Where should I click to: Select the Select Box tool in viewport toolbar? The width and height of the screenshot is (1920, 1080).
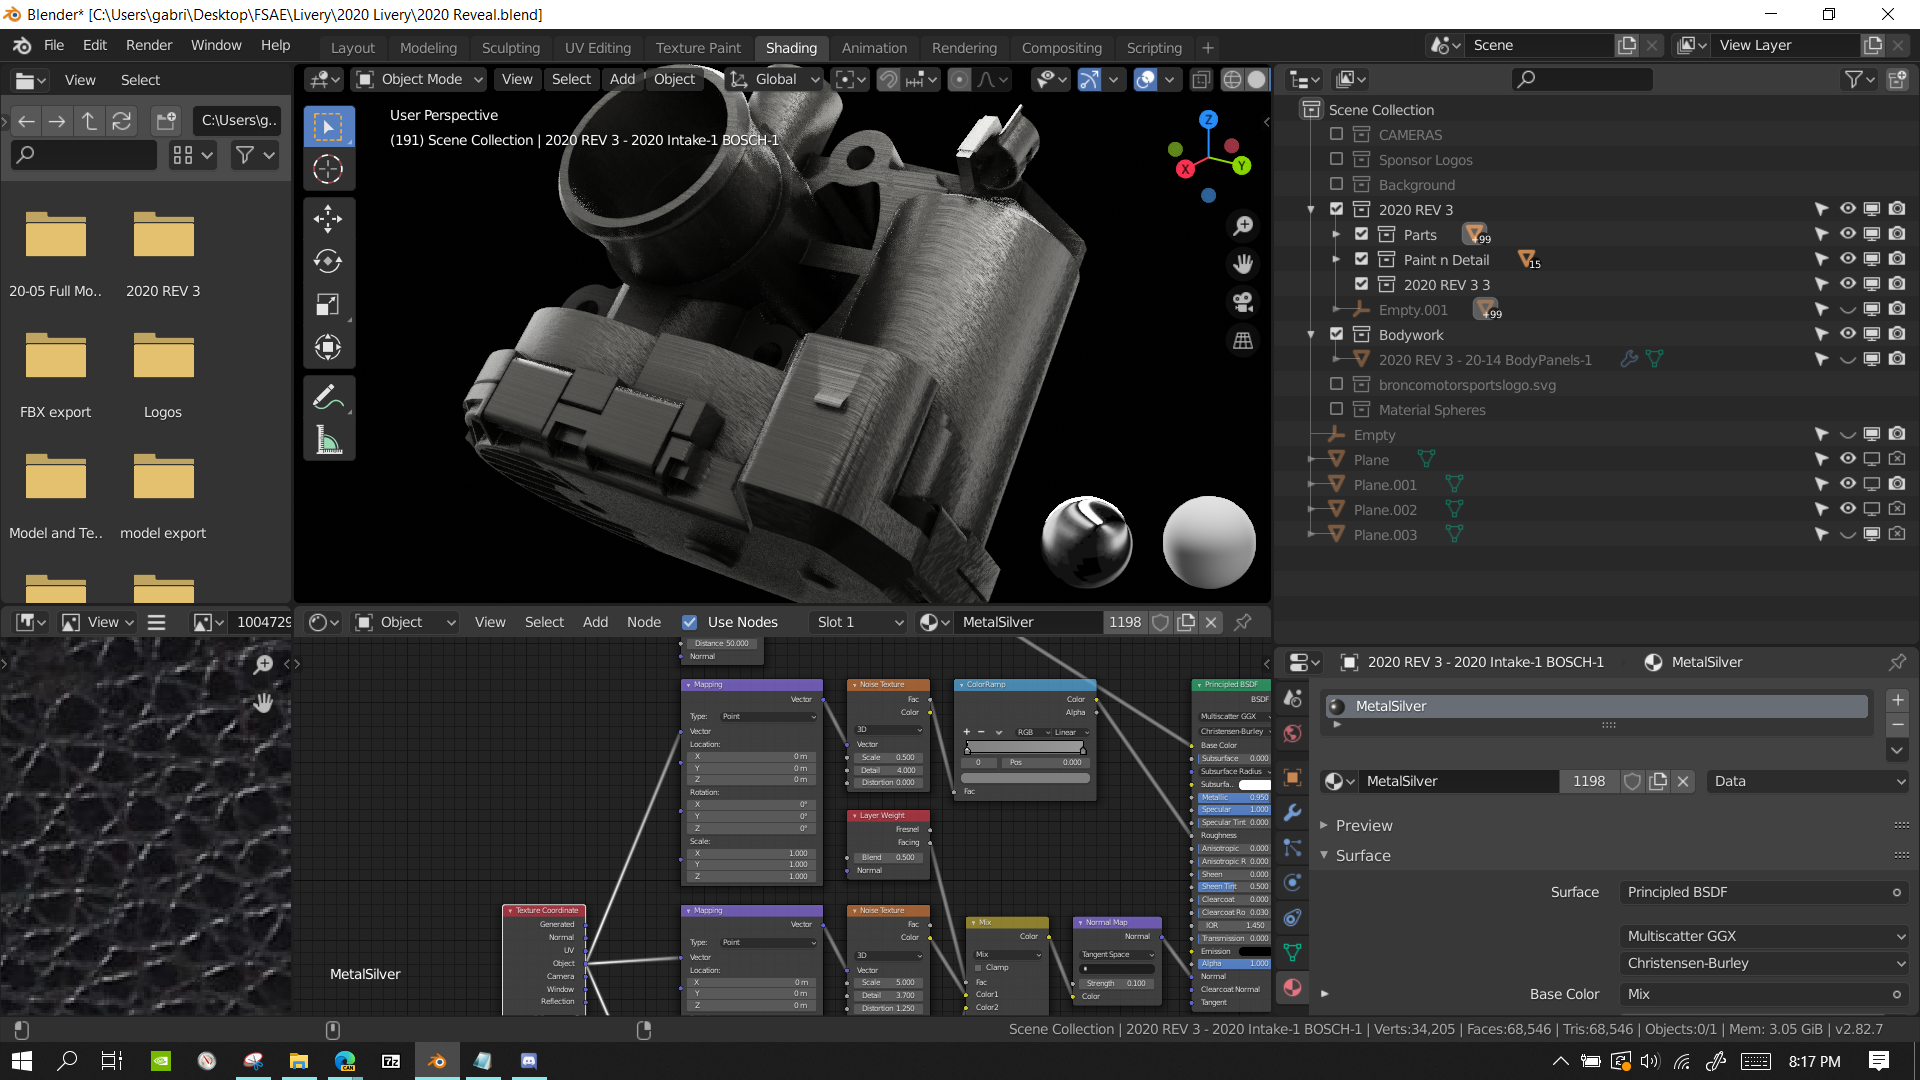tap(328, 127)
